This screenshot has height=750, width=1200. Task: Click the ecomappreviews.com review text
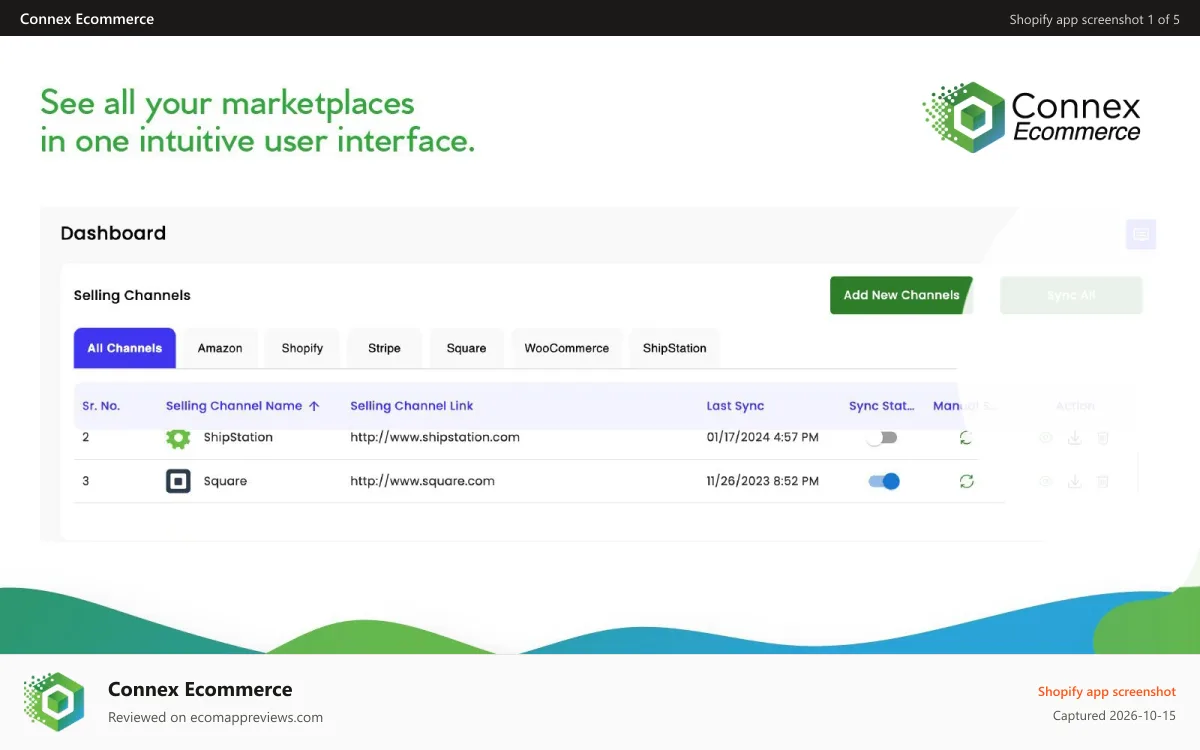click(x=215, y=717)
